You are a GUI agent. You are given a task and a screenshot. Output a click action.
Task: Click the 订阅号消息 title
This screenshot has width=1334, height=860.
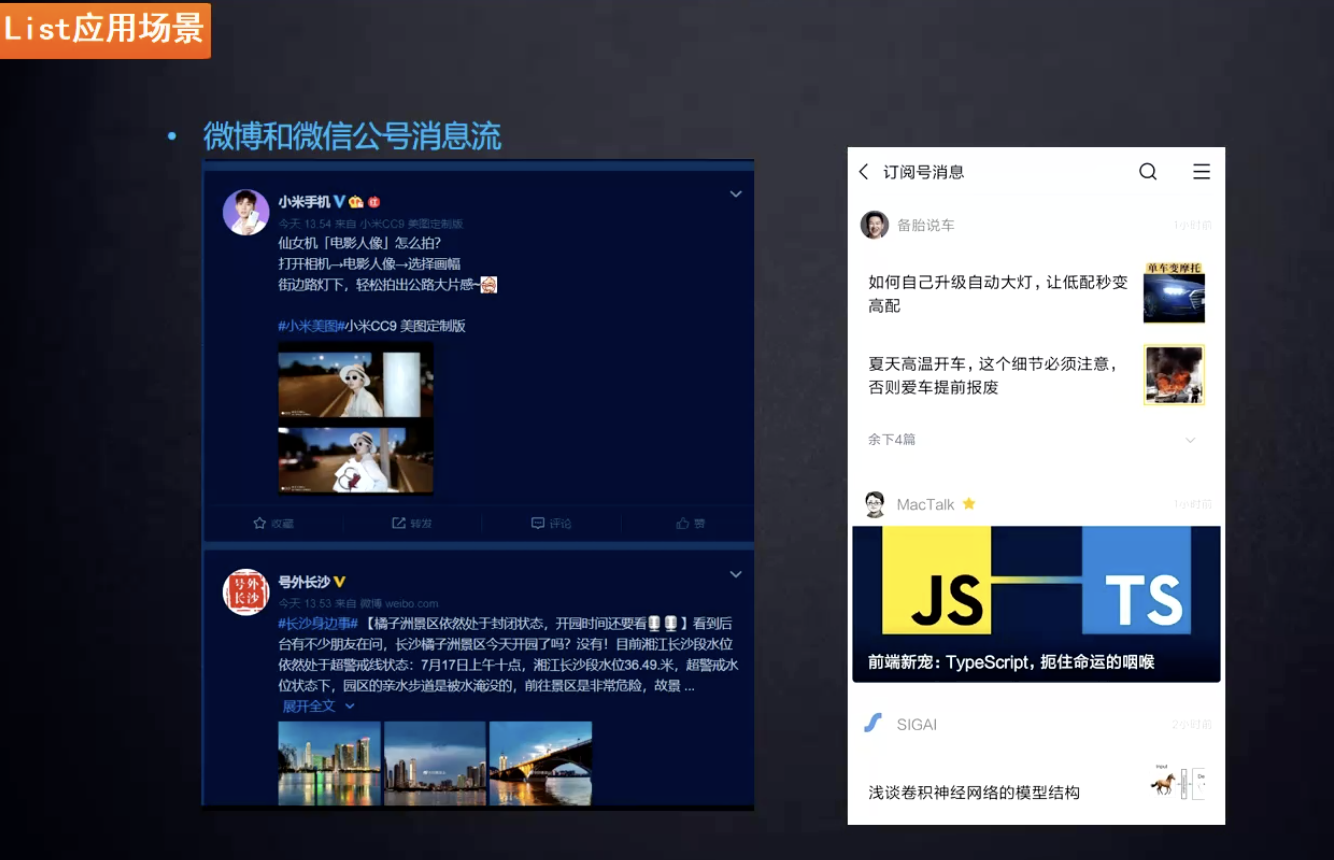(924, 172)
